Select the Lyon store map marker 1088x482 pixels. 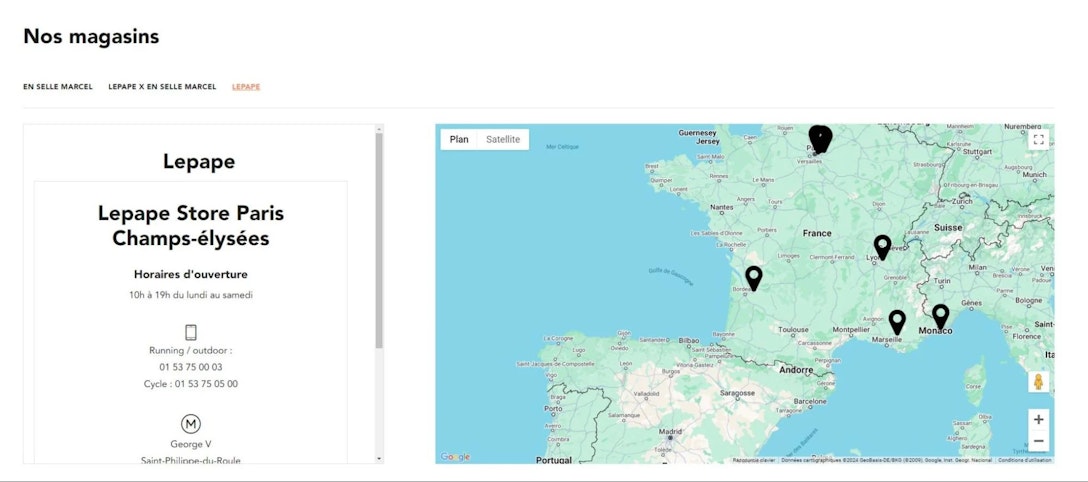[x=882, y=246]
